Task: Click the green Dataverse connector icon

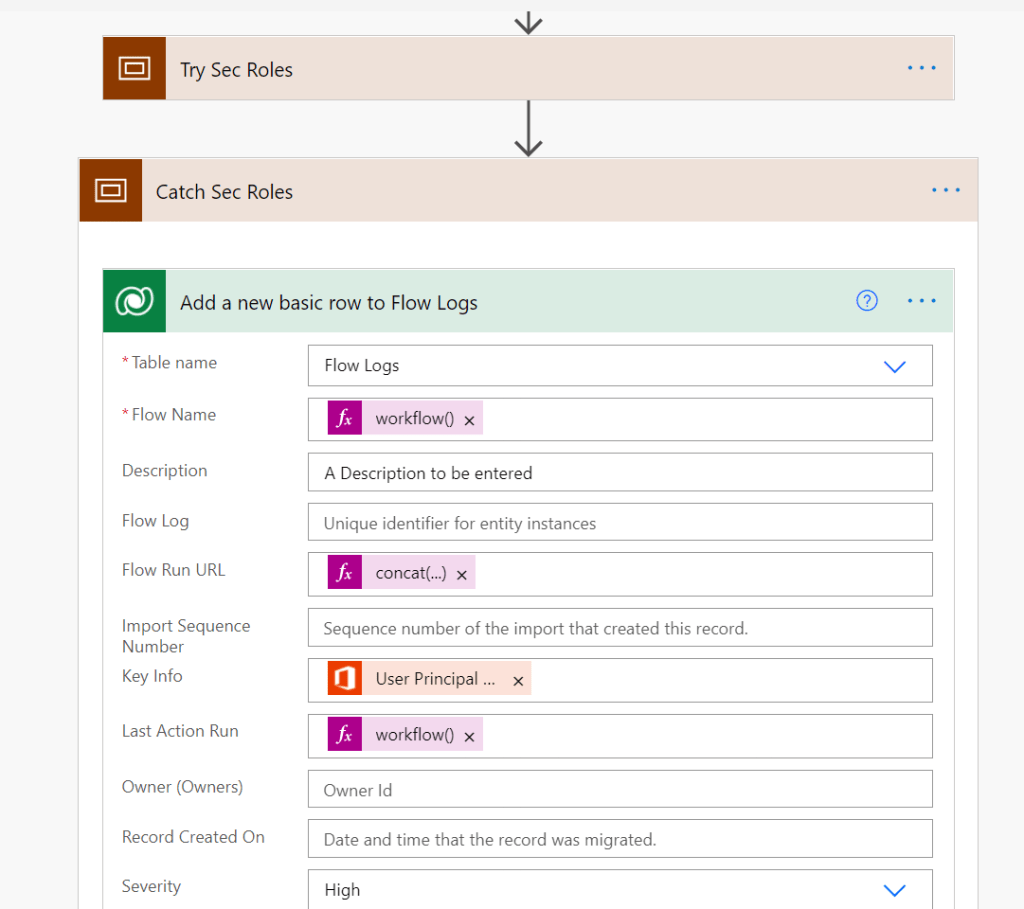Action: (134, 301)
